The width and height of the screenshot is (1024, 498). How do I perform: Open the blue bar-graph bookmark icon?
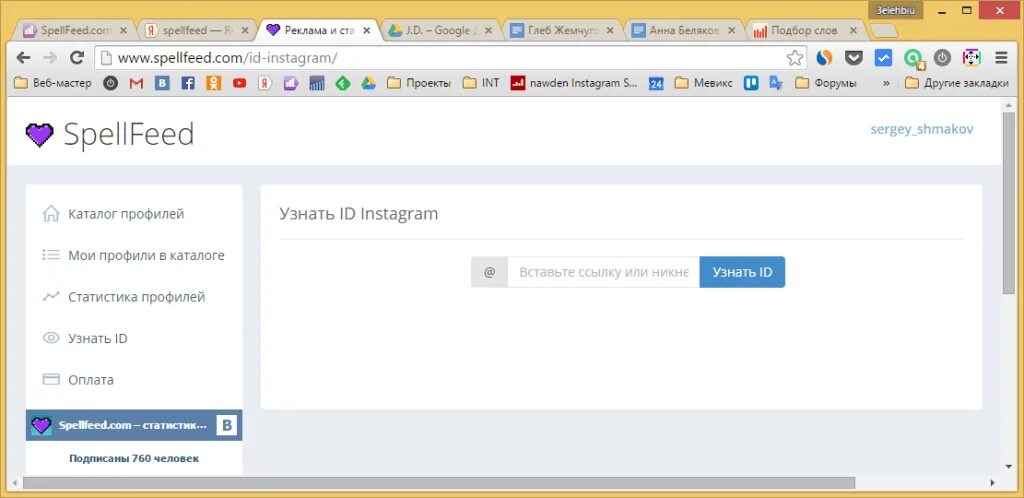pos(317,84)
